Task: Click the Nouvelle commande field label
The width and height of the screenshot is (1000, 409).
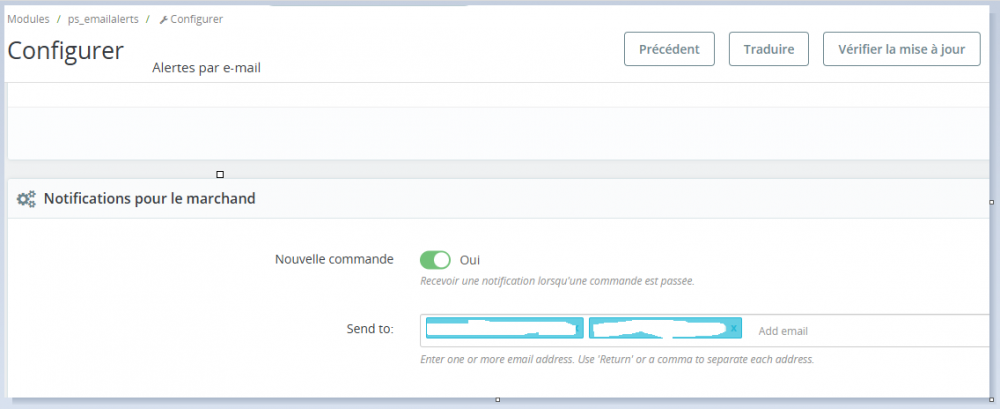Action: point(334,259)
